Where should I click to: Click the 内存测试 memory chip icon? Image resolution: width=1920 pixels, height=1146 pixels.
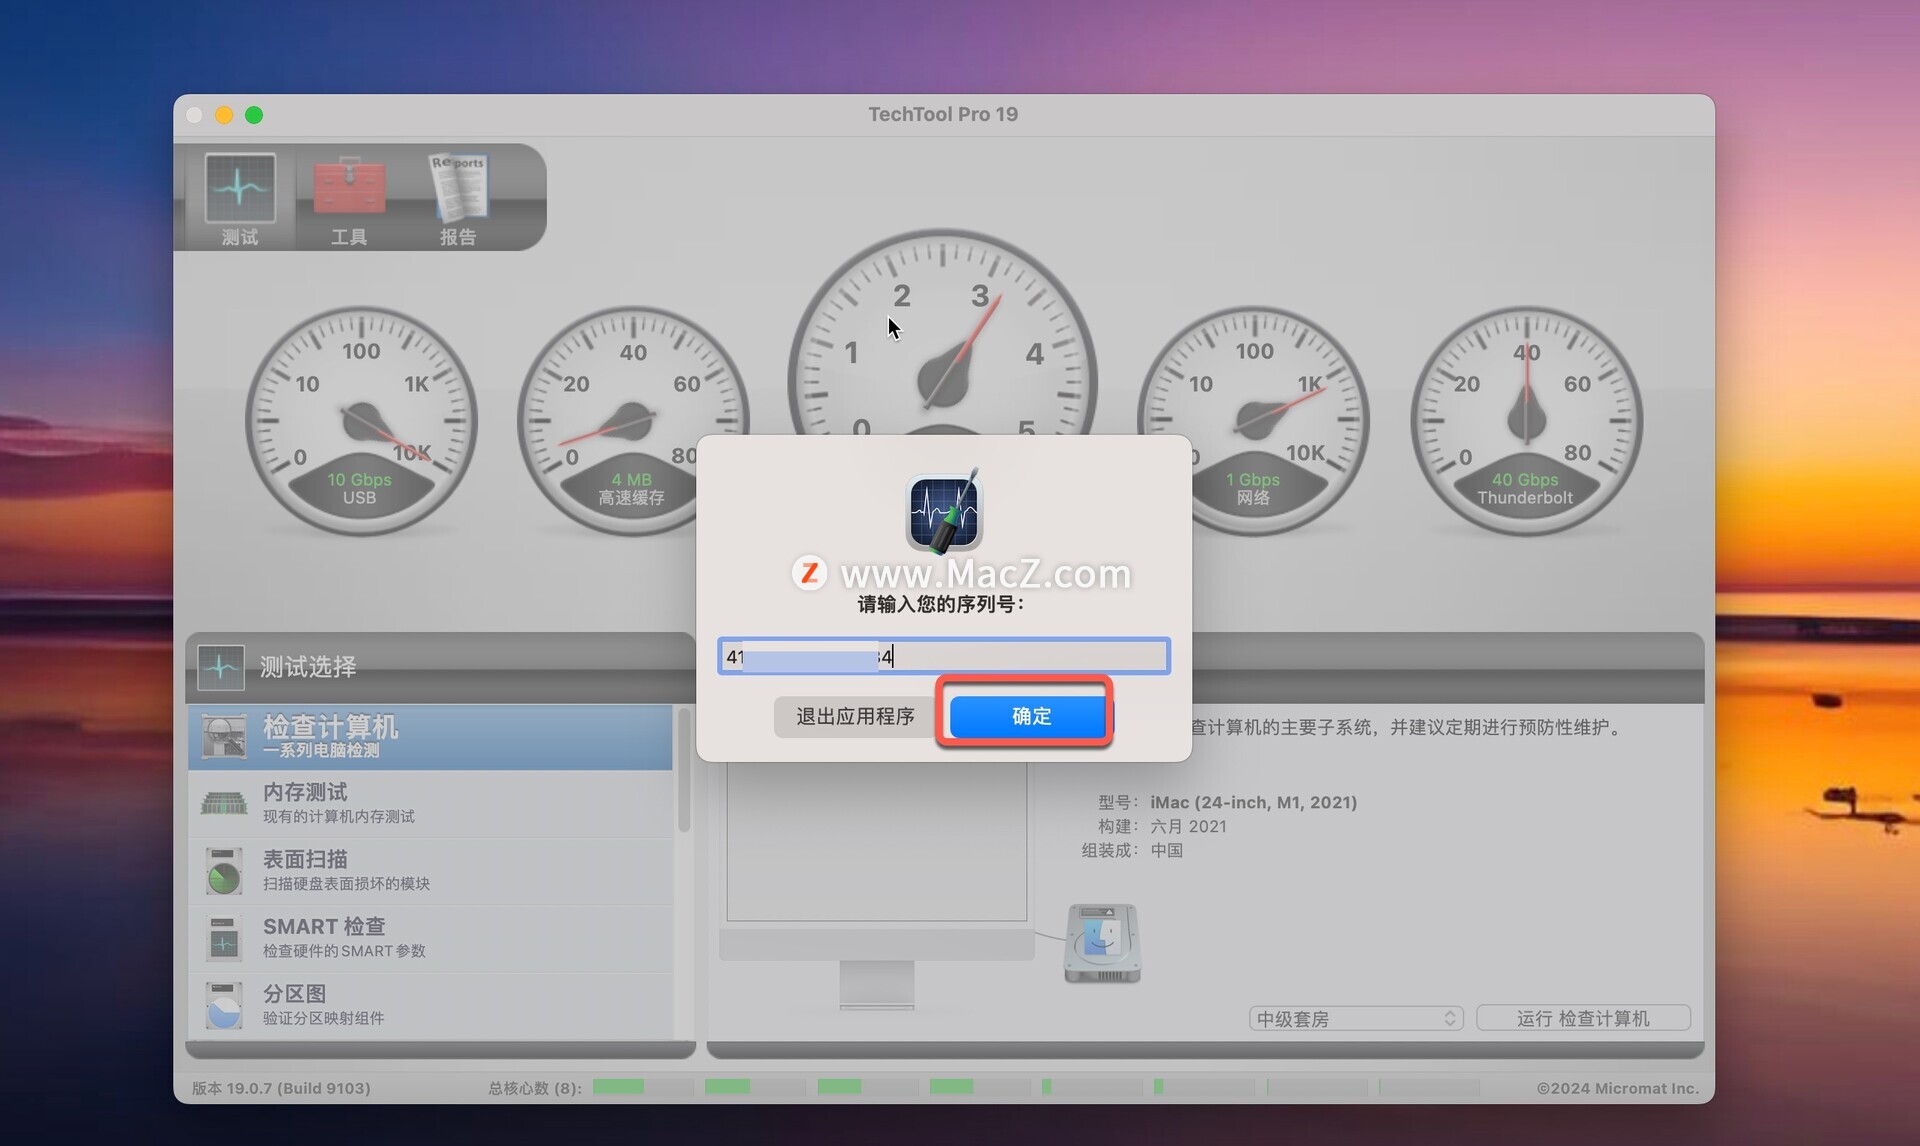[224, 803]
